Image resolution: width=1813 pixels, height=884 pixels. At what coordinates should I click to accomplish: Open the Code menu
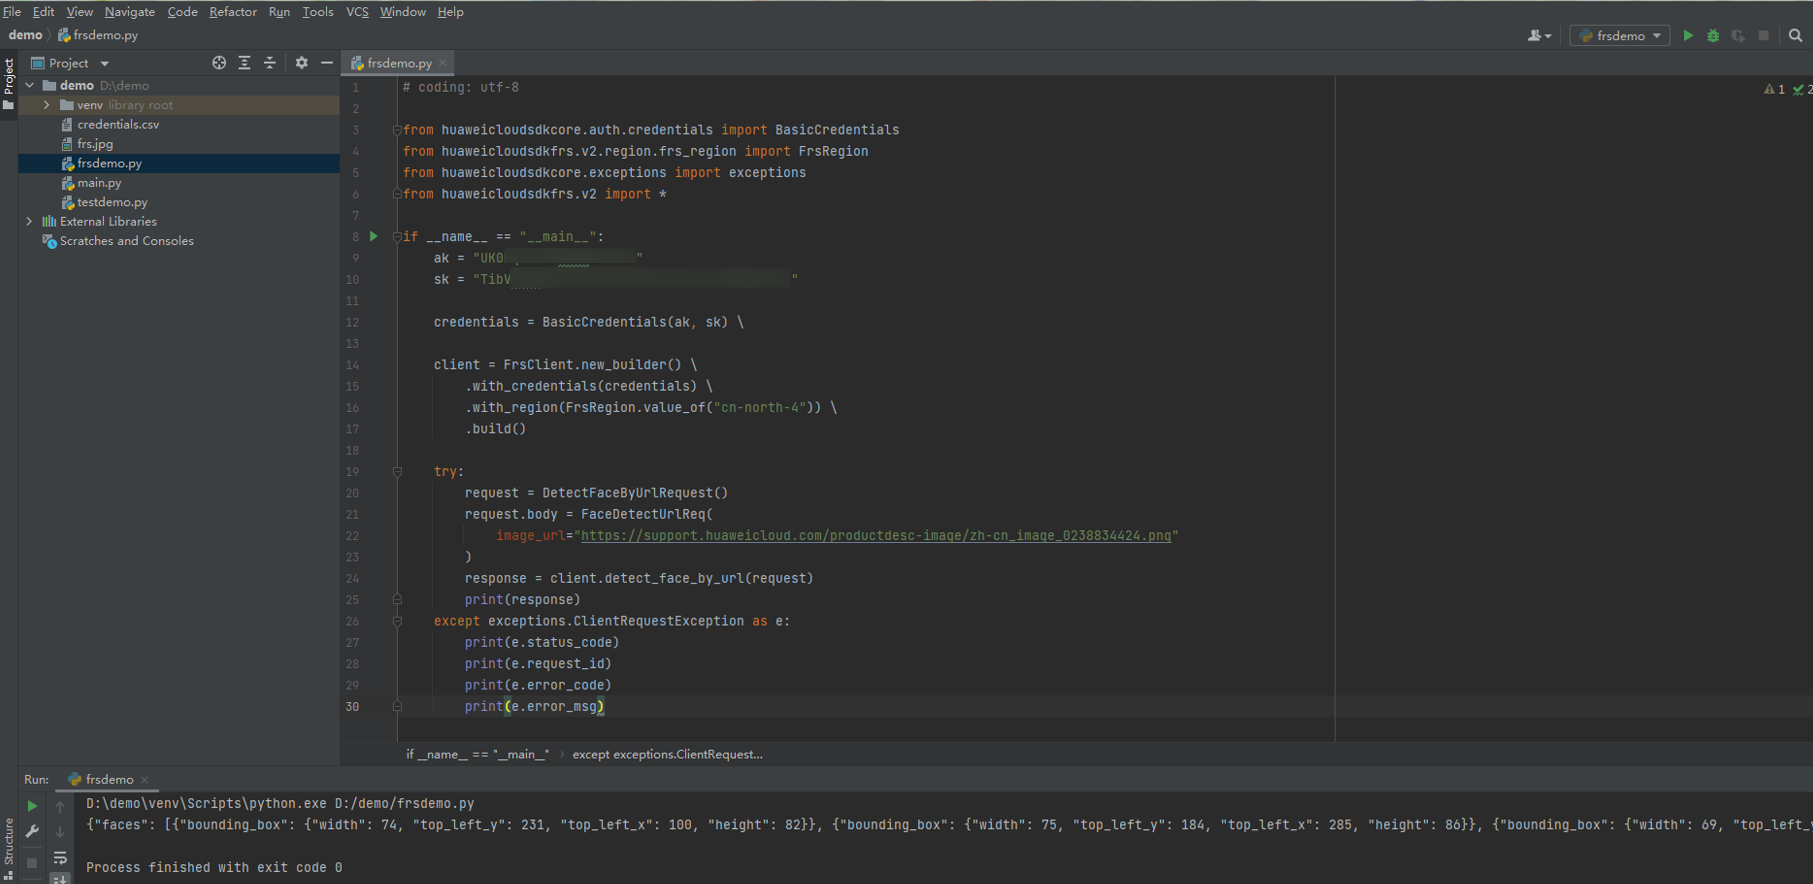pos(182,12)
